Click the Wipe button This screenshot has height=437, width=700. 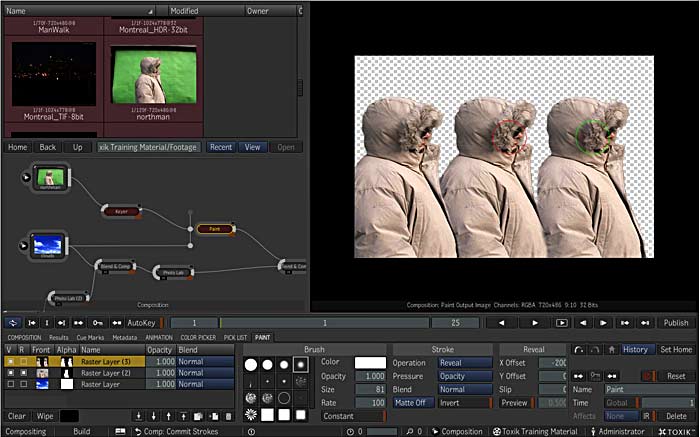coord(43,416)
